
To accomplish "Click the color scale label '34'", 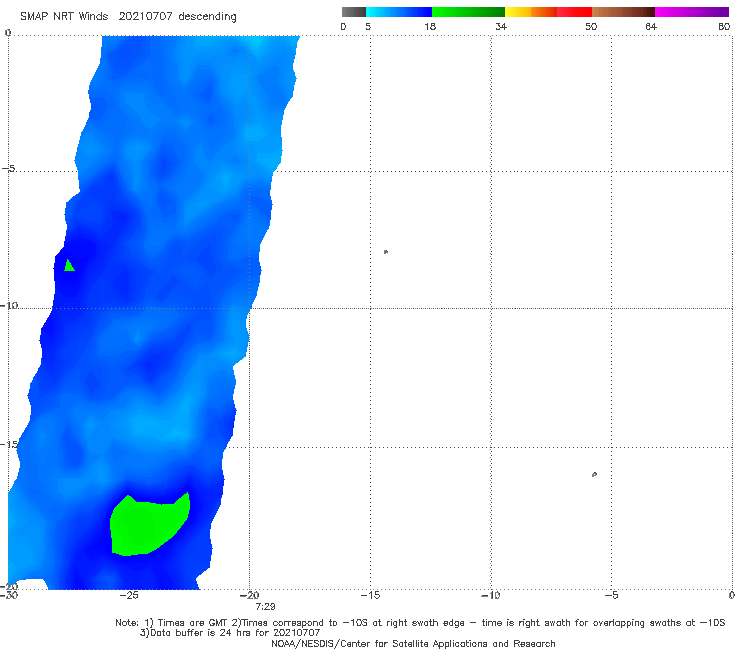I will pyautogui.click(x=501, y=26).
